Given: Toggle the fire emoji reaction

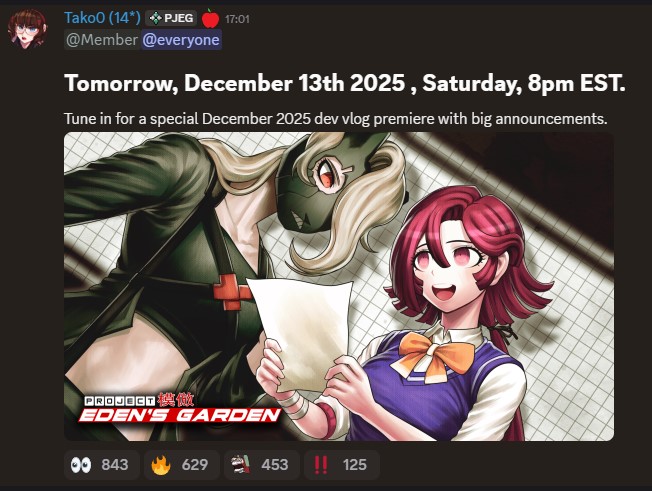Looking at the screenshot, I should 181,464.
